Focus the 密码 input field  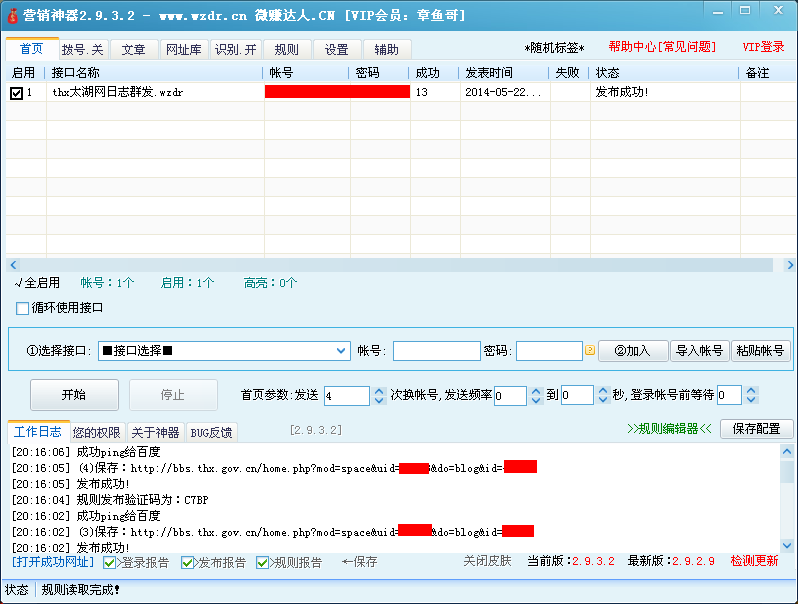pos(549,351)
